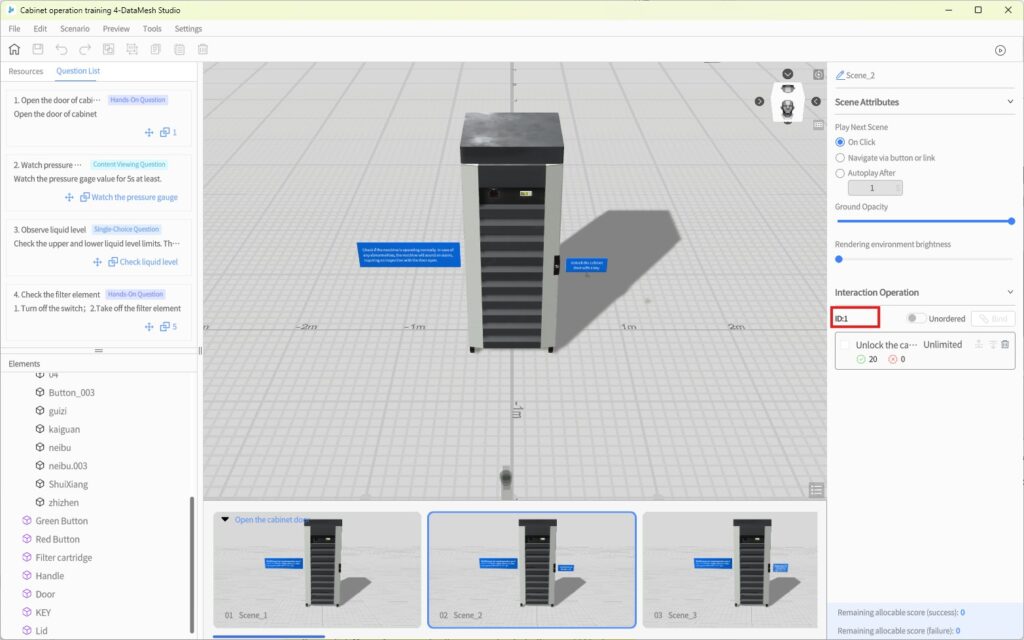Adjust the Ground Opacity slider handle
Image resolution: width=1024 pixels, height=640 pixels.
(1011, 221)
